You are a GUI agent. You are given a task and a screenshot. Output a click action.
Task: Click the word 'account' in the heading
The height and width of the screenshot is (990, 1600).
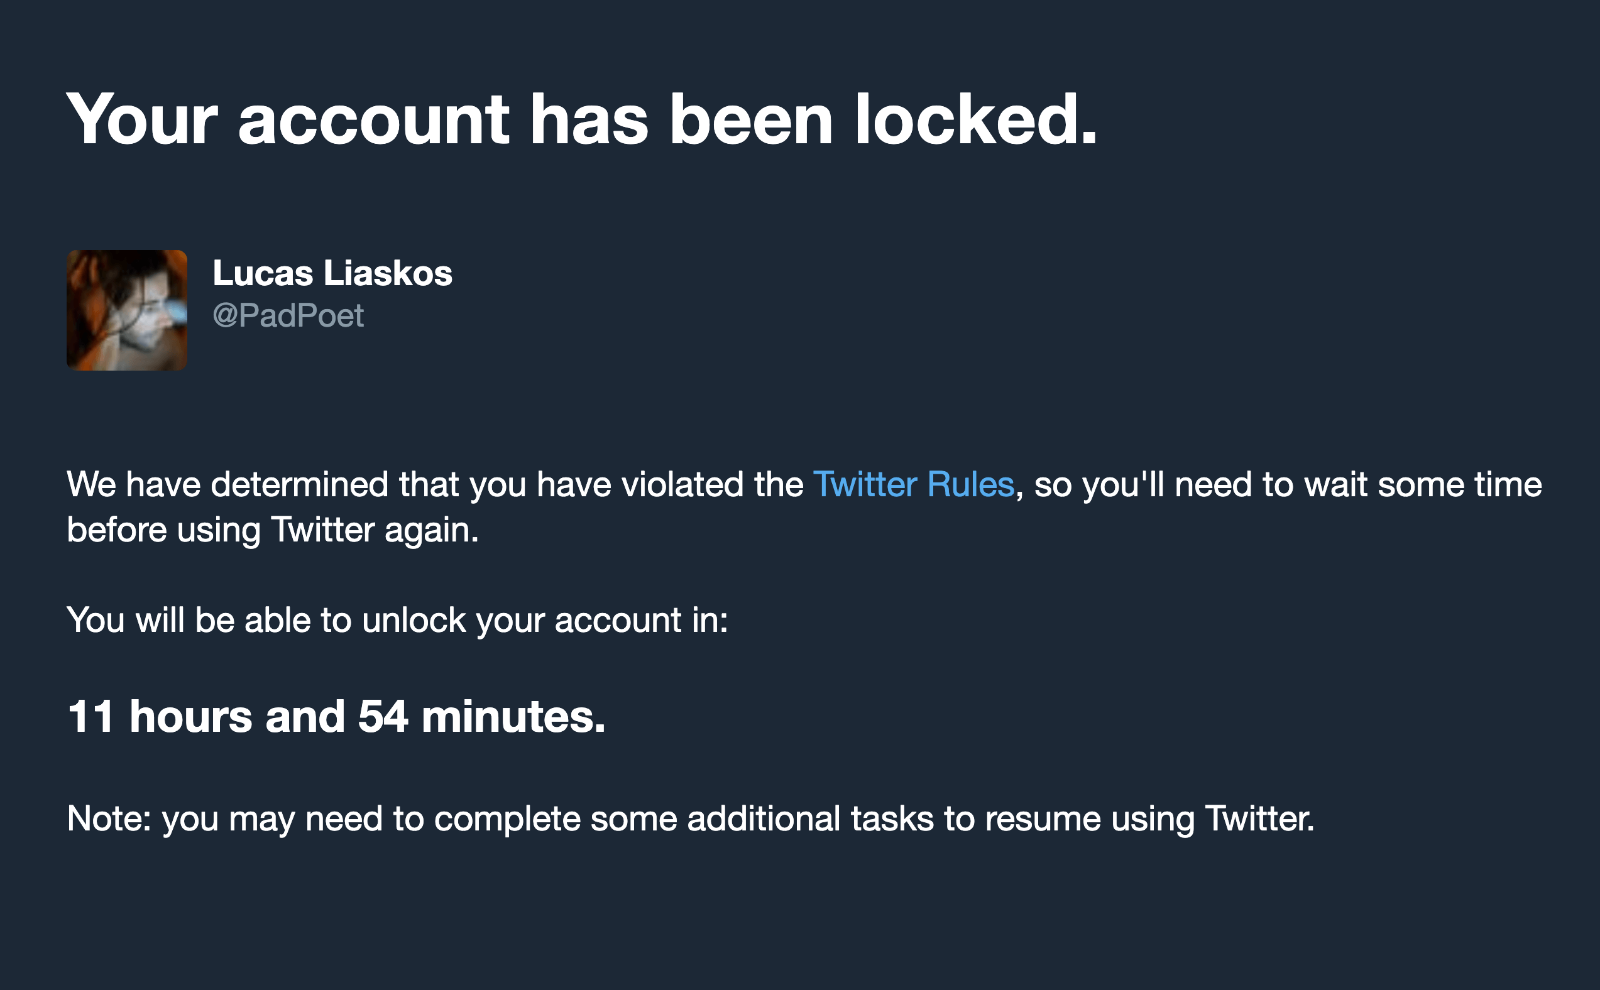[374, 122]
